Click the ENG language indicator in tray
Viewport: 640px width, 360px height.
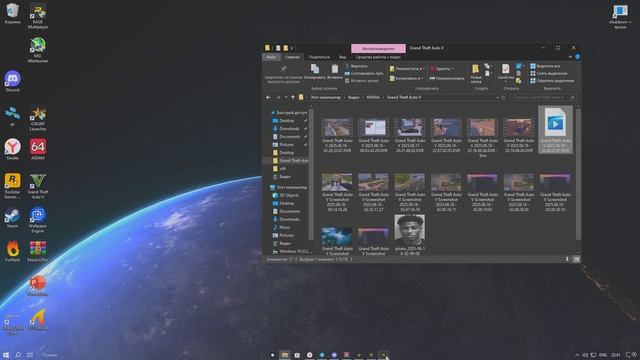602,355
